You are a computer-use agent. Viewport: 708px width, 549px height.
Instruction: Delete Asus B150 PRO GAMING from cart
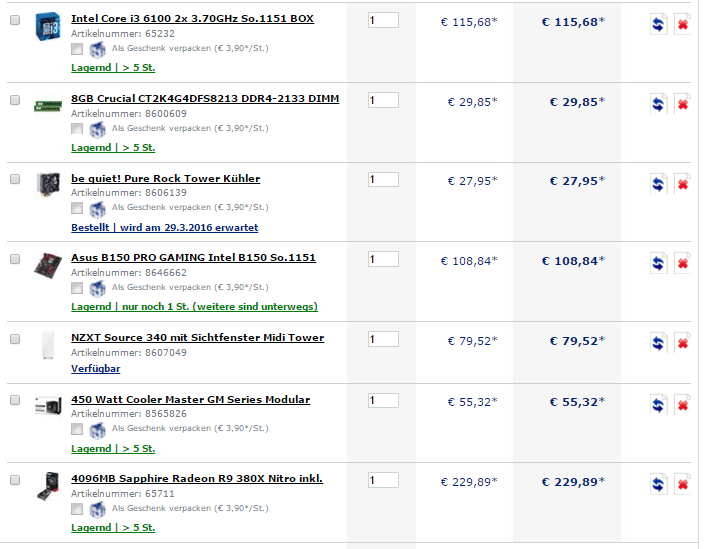[x=682, y=263]
